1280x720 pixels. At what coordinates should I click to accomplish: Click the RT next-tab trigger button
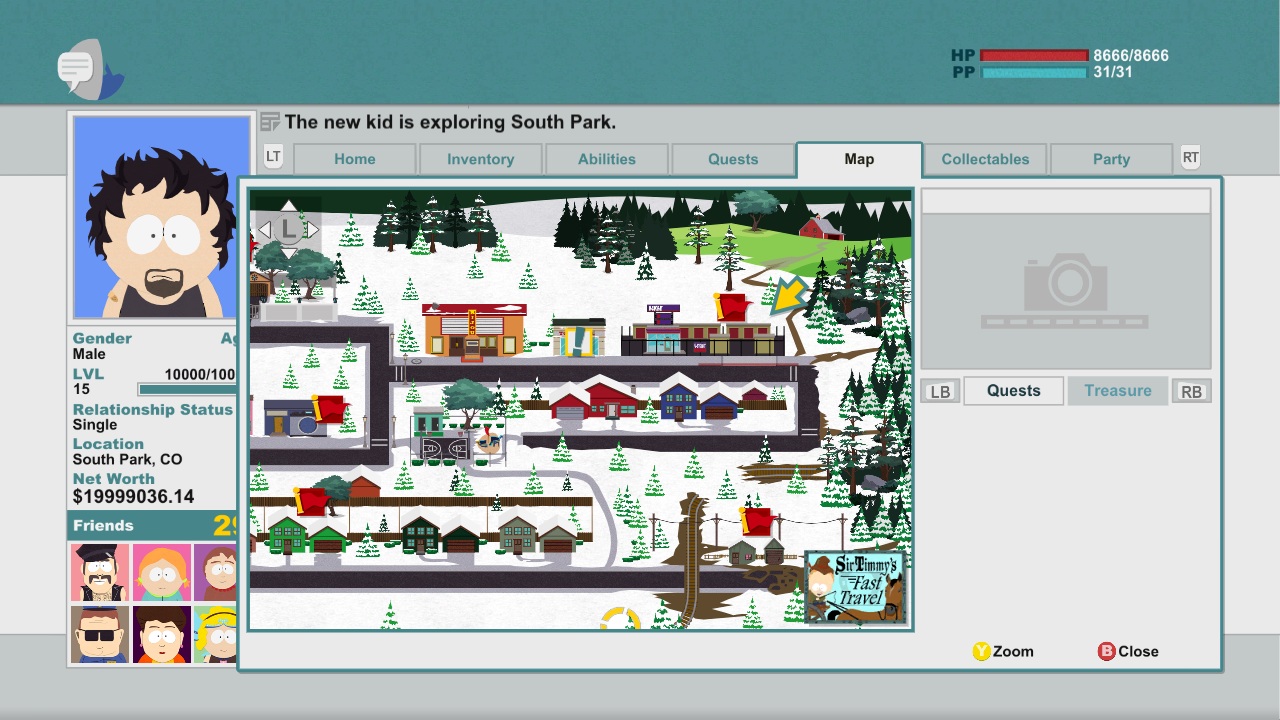tap(1190, 157)
